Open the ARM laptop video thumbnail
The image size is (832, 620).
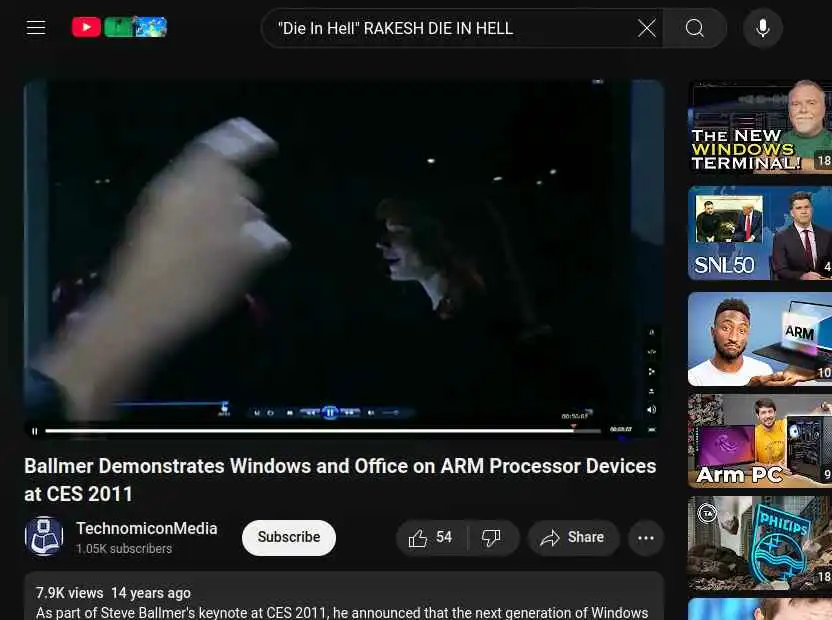[x=760, y=339]
